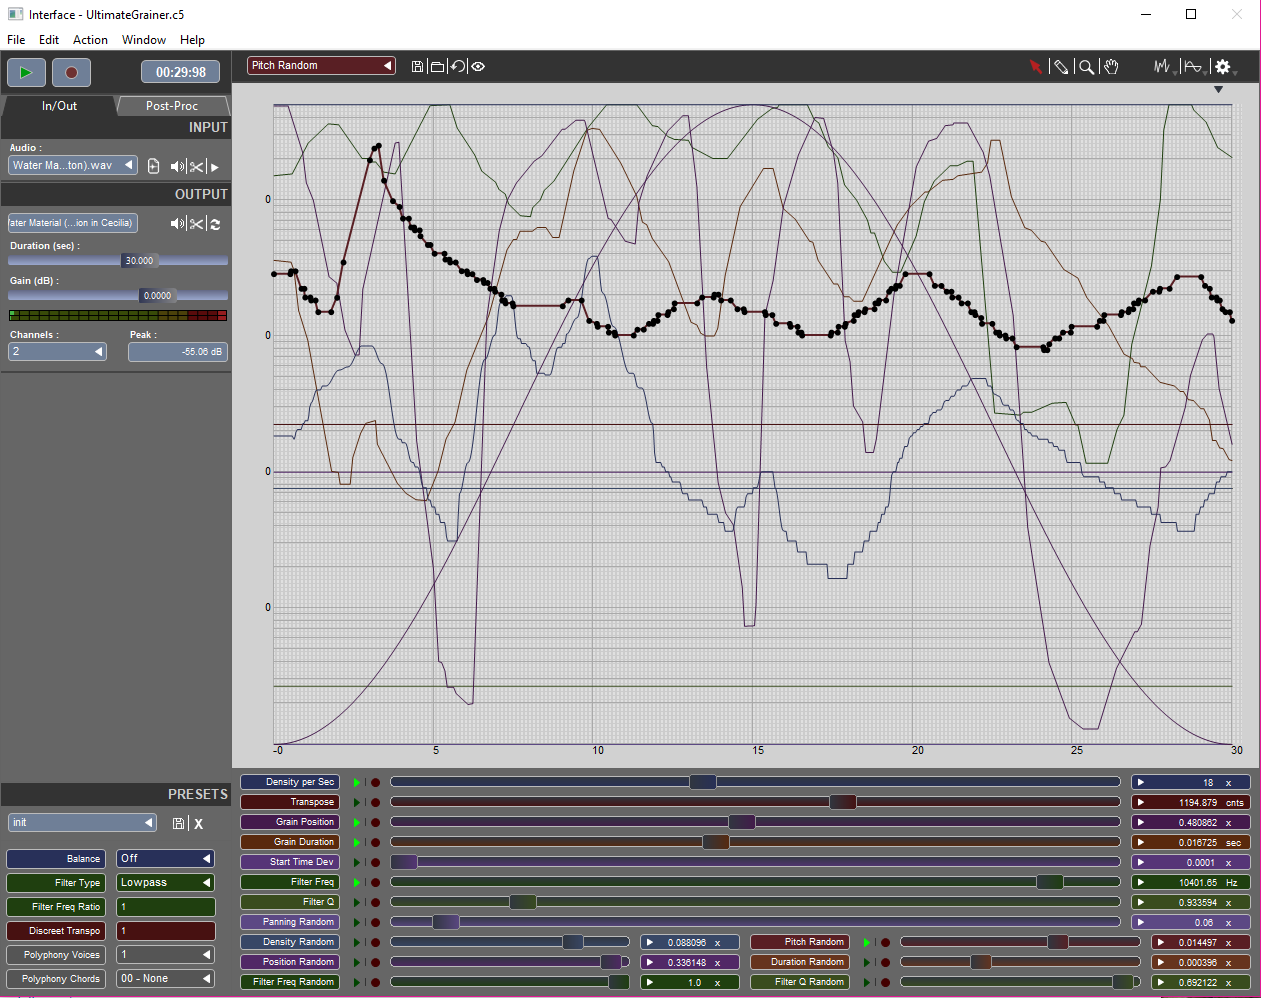The width and height of the screenshot is (1261, 998).
Task: Click the Gain (dB) slider handle
Action: (158, 296)
